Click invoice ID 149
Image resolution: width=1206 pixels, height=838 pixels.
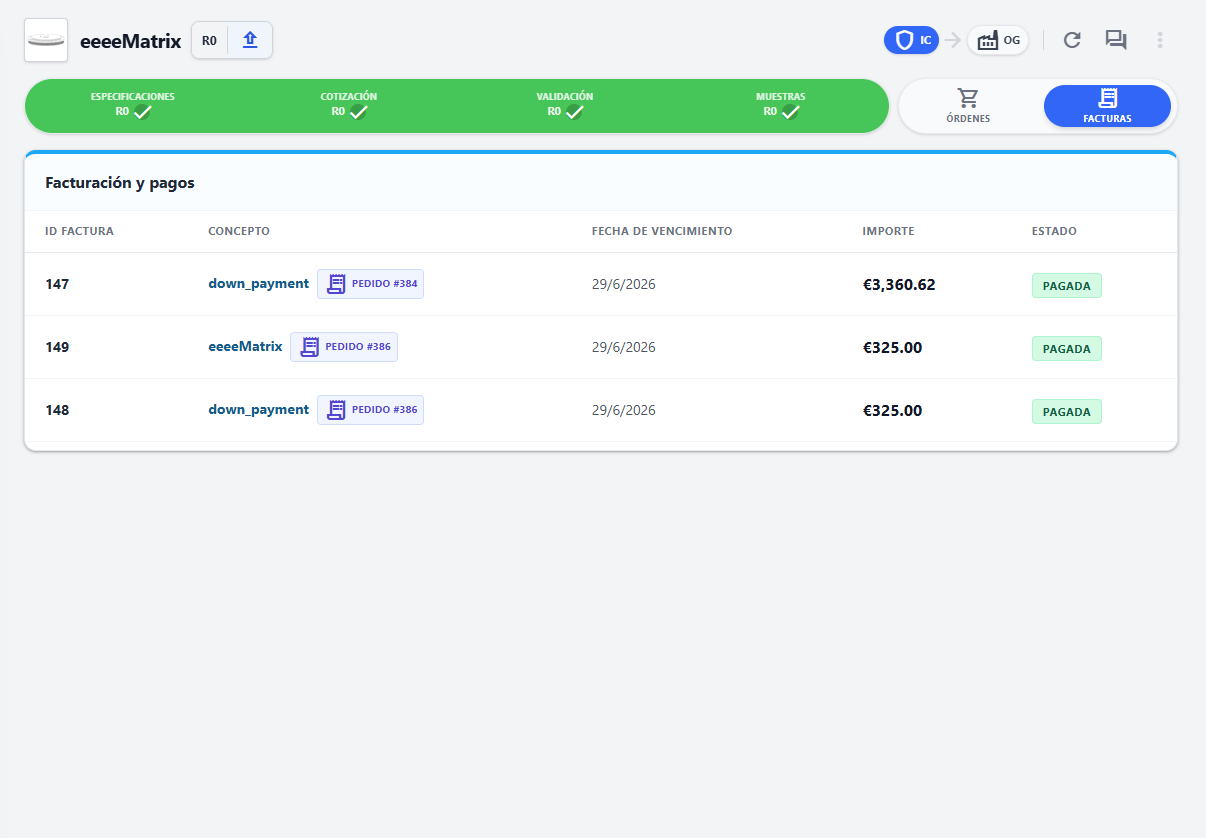pyautogui.click(x=57, y=347)
